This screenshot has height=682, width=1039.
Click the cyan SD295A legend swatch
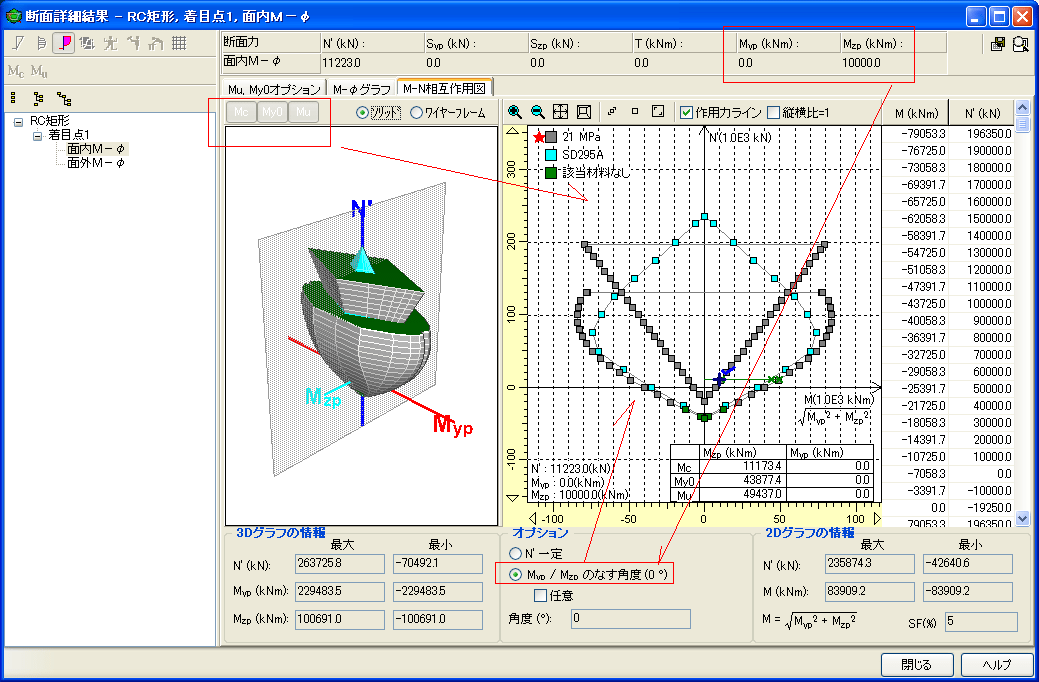[x=551, y=155]
